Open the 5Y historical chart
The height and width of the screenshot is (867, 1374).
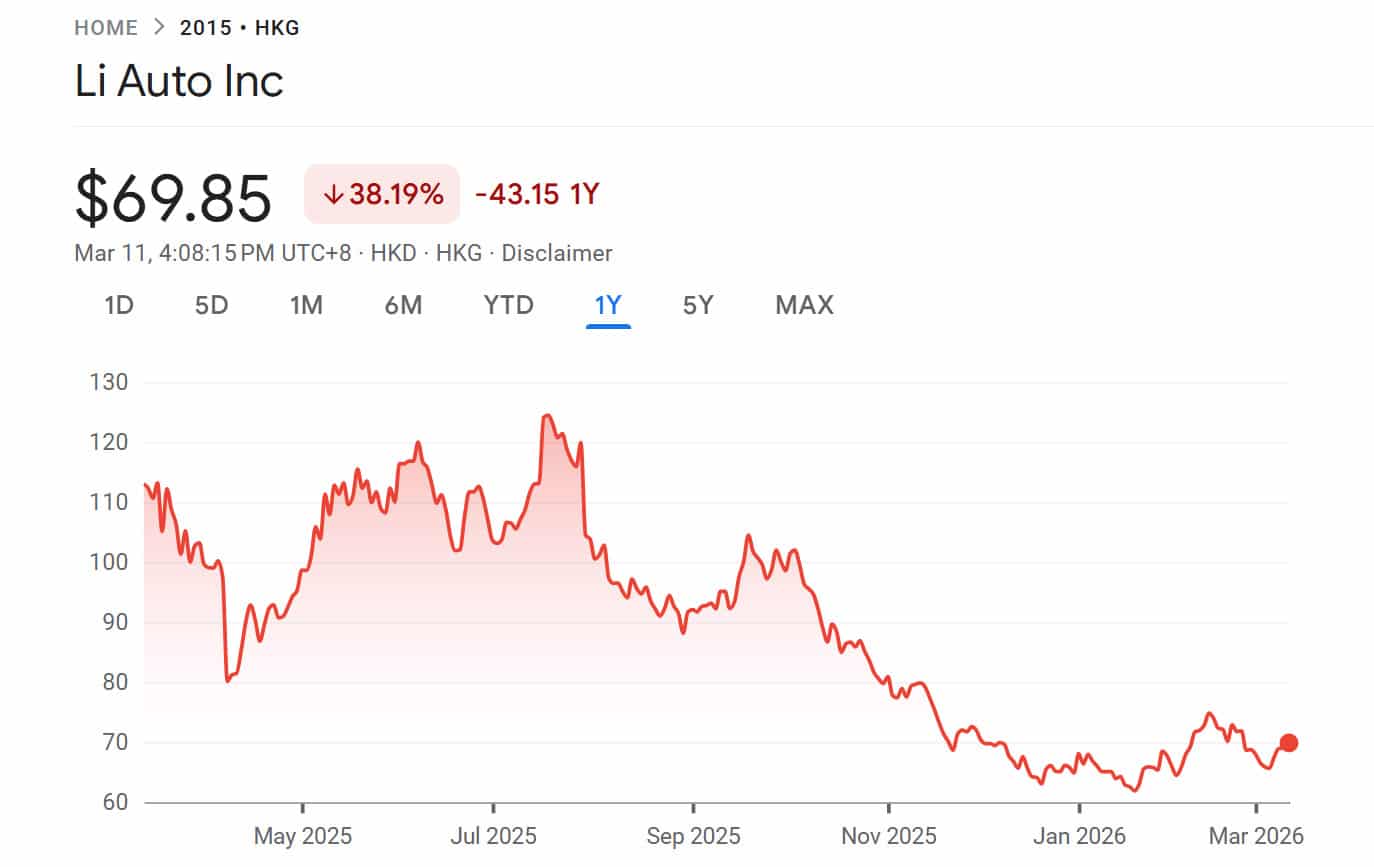coord(697,305)
